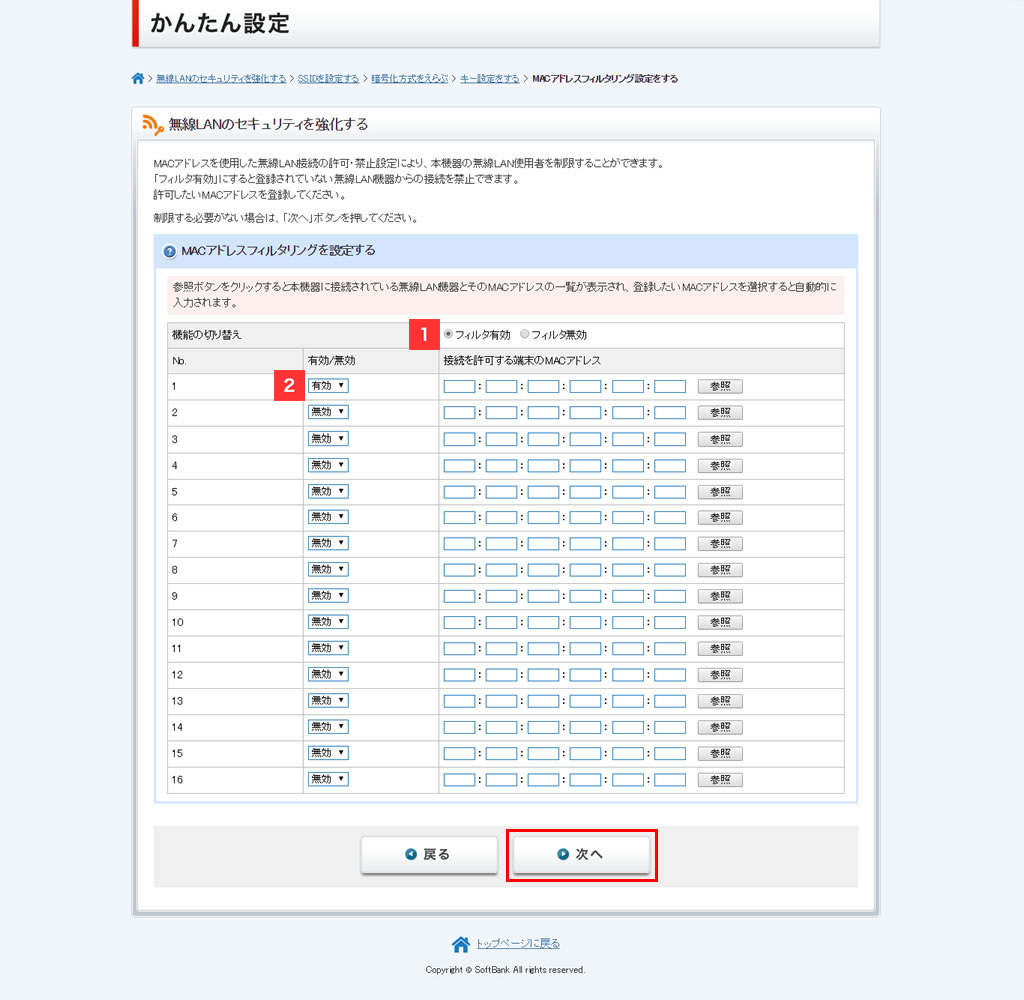Click first MAC address field in row 10
This screenshot has width=1024, height=1000.
click(460, 622)
